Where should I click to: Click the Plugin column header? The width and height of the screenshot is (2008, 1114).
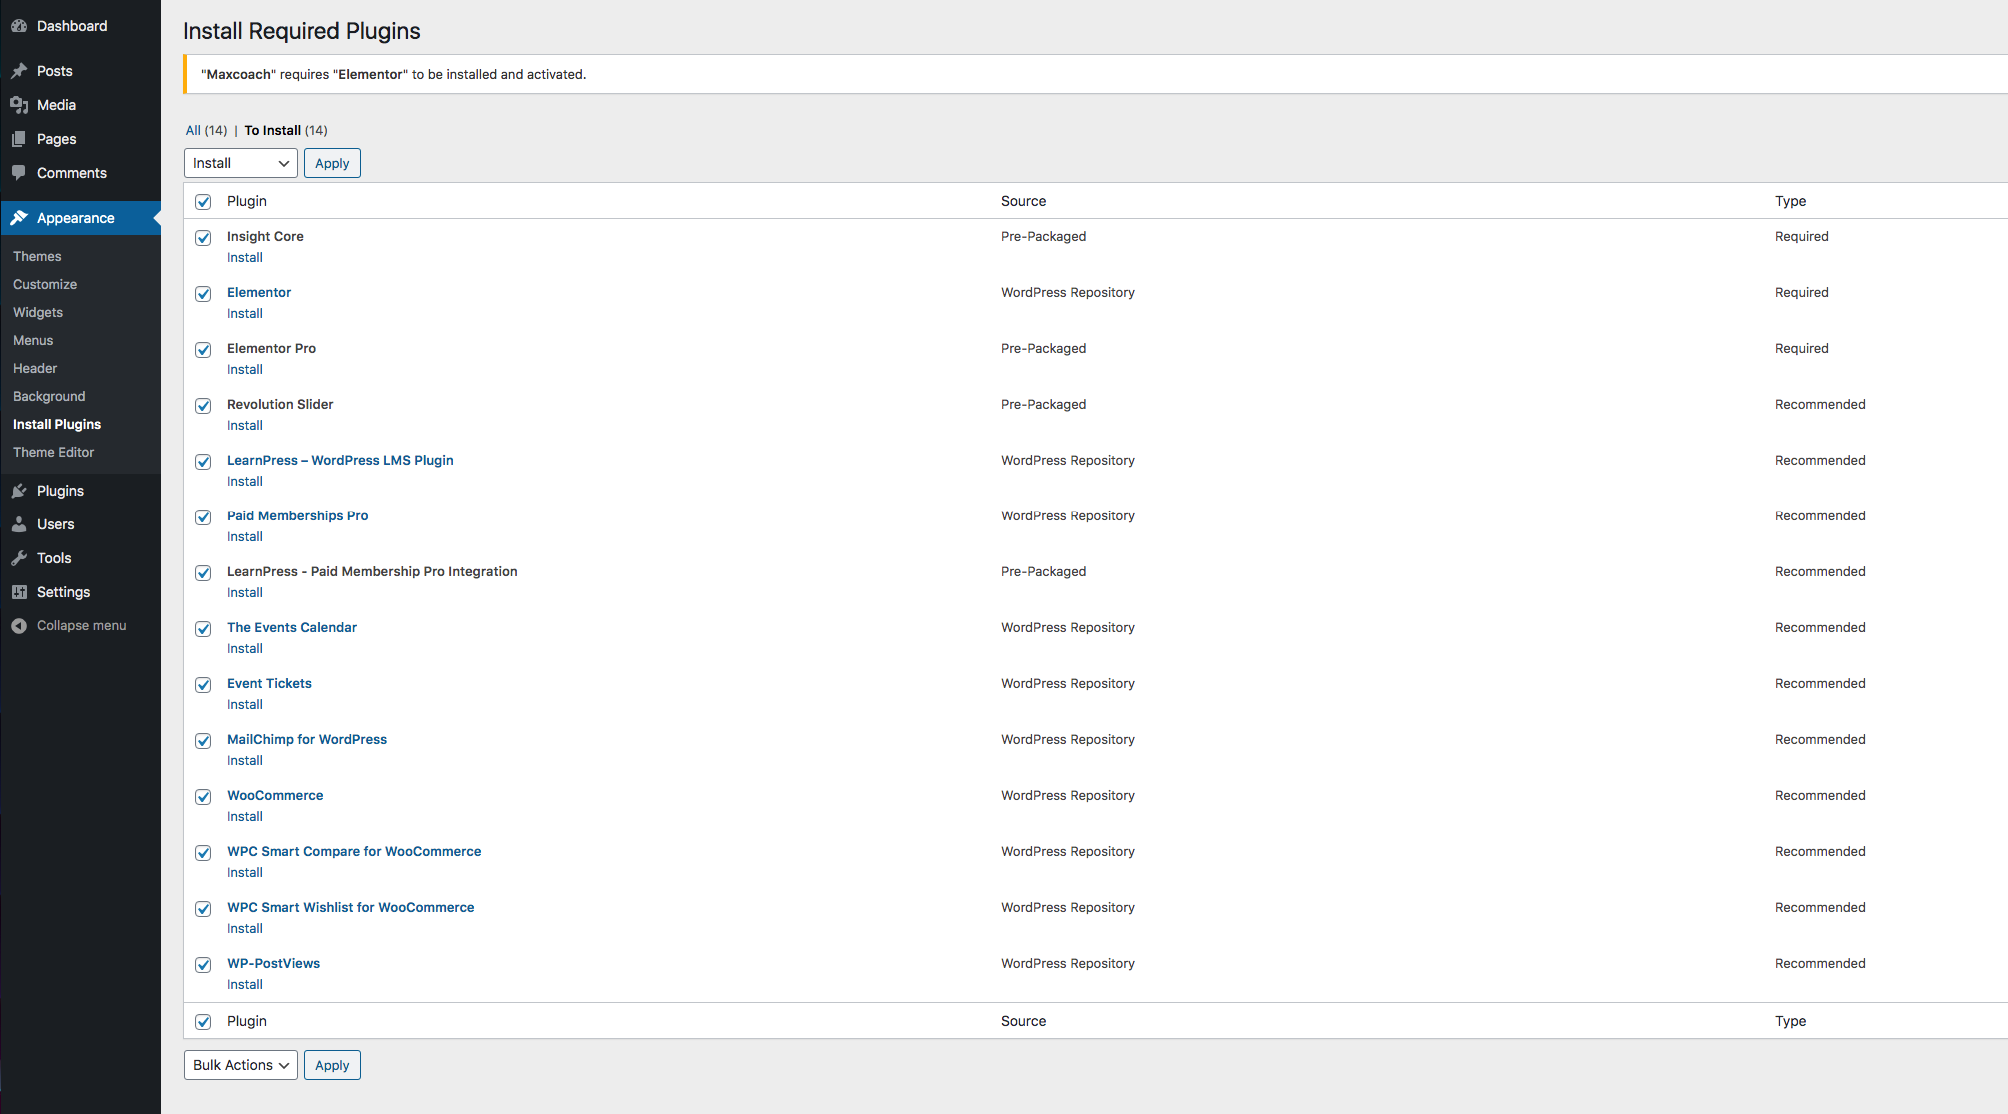pos(247,201)
